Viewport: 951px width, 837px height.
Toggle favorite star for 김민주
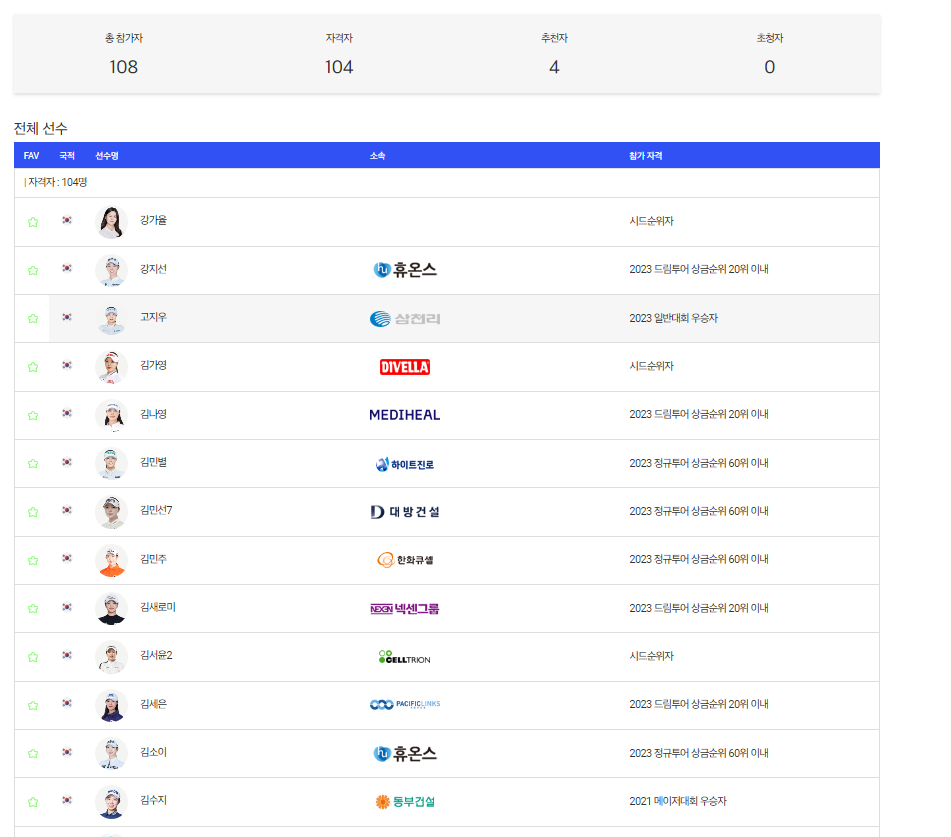pyautogui.click(x=33, y=560)
